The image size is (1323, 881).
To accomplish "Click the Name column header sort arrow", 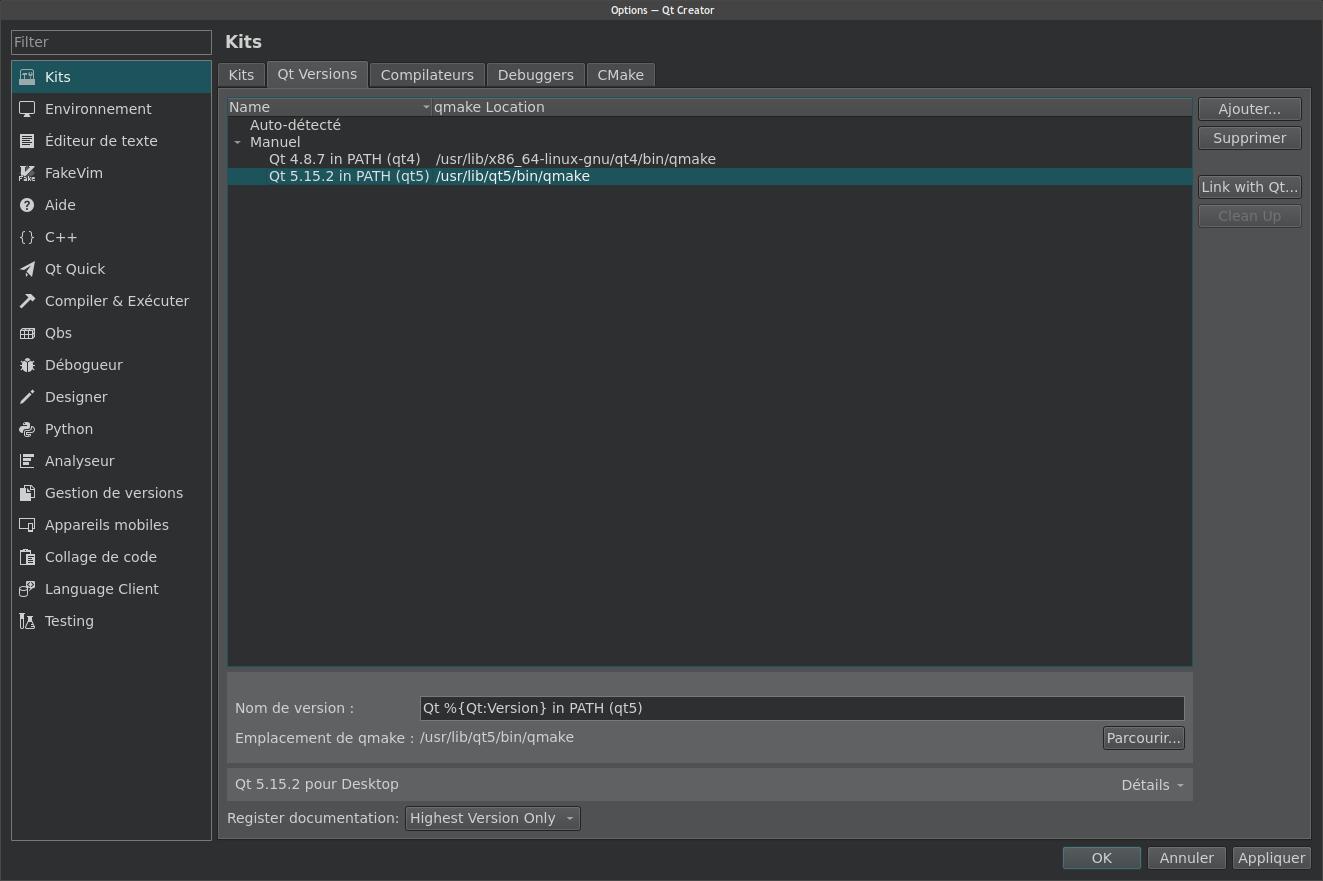I will 426,107.
